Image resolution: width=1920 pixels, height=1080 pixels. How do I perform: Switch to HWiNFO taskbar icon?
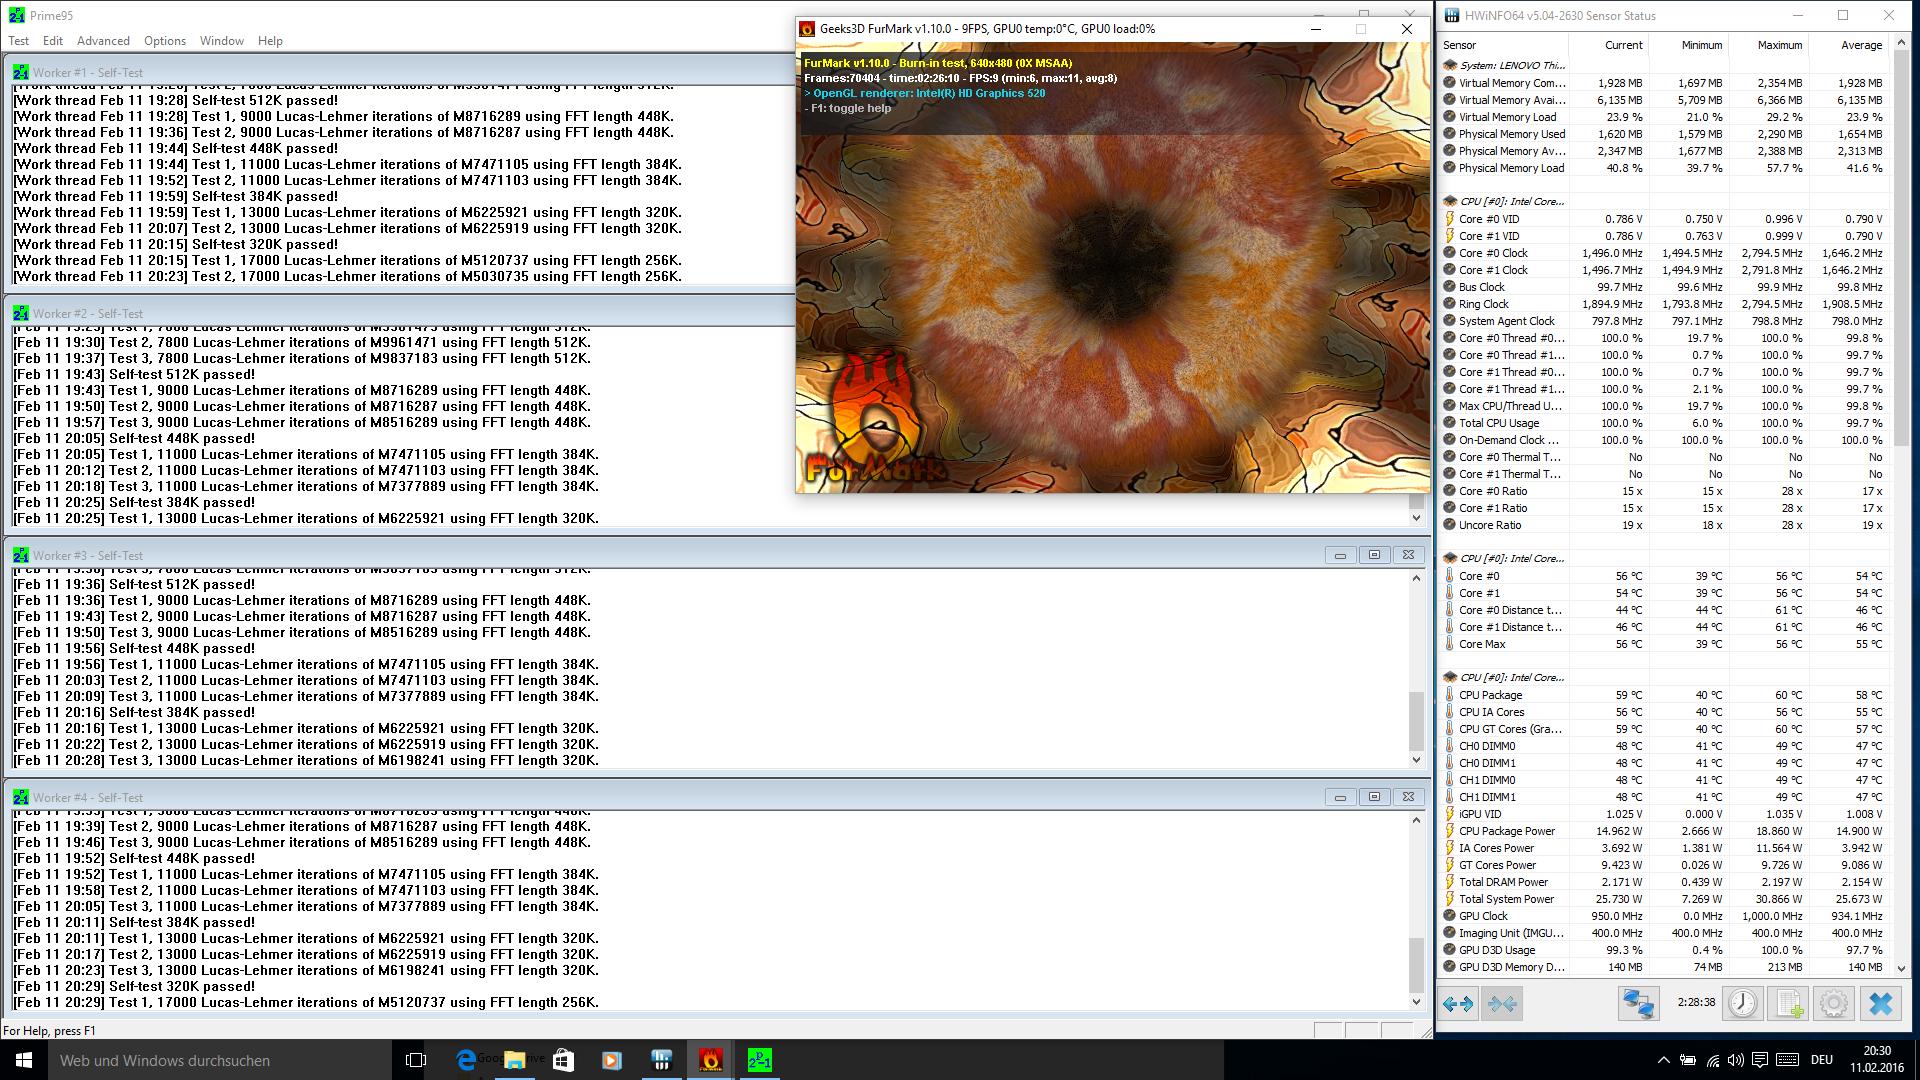662,1060
